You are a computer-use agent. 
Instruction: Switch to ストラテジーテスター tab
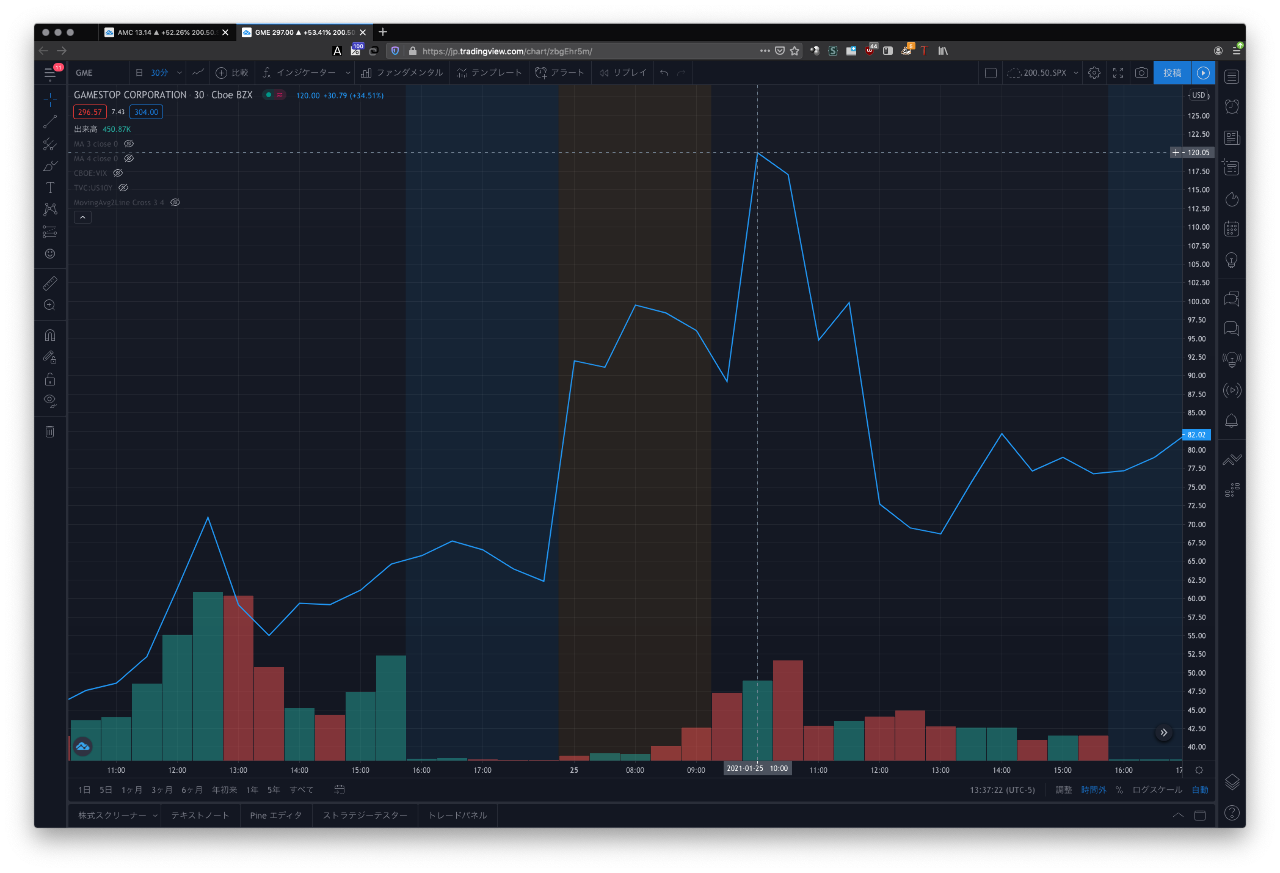pos(365,815)
